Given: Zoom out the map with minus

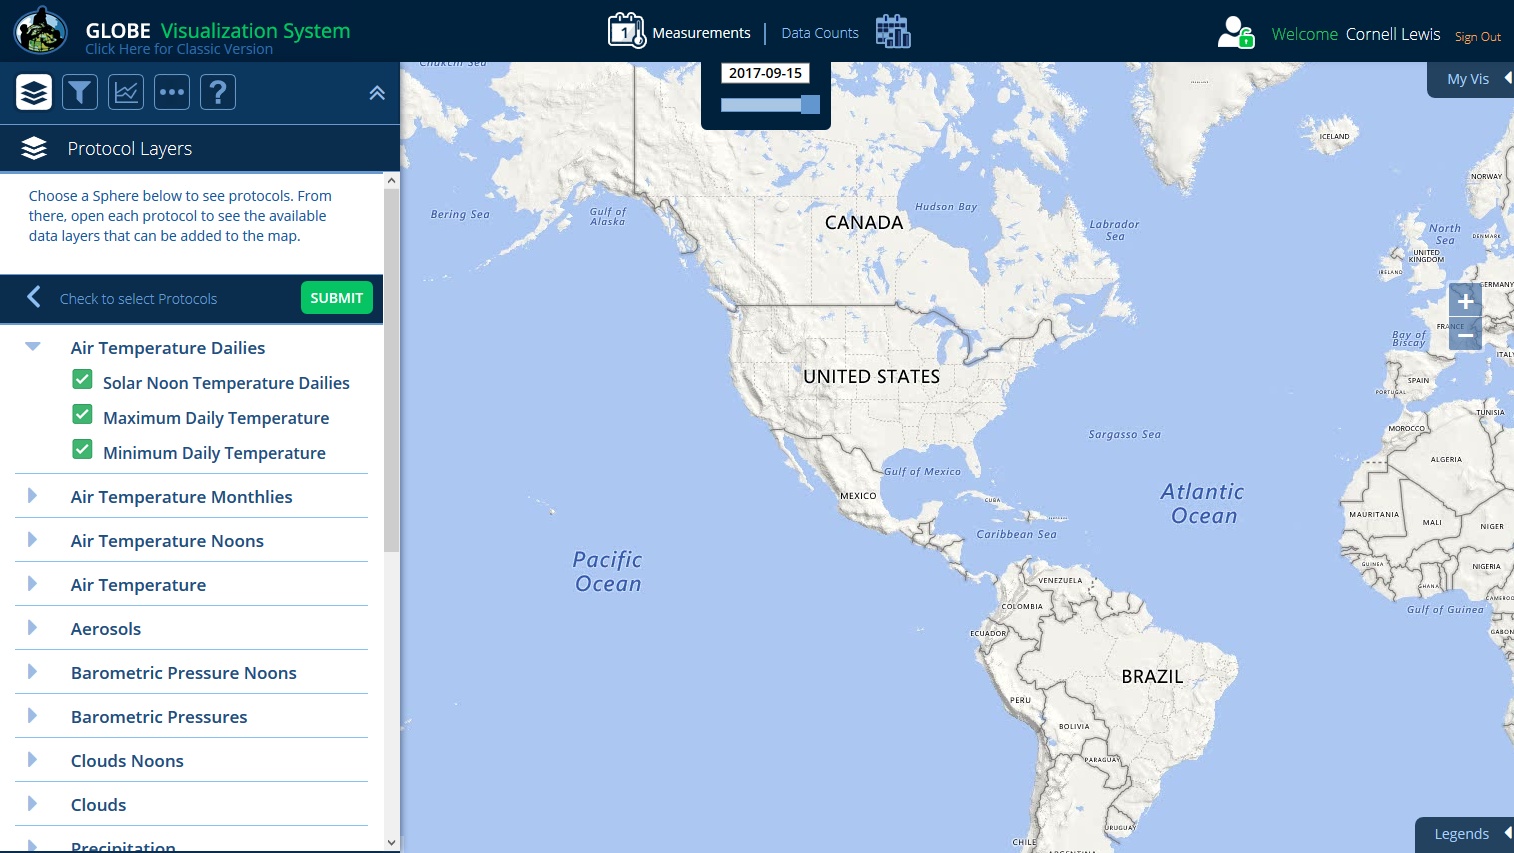Looking at the screenshot, I should click(x=1465, y=334).
